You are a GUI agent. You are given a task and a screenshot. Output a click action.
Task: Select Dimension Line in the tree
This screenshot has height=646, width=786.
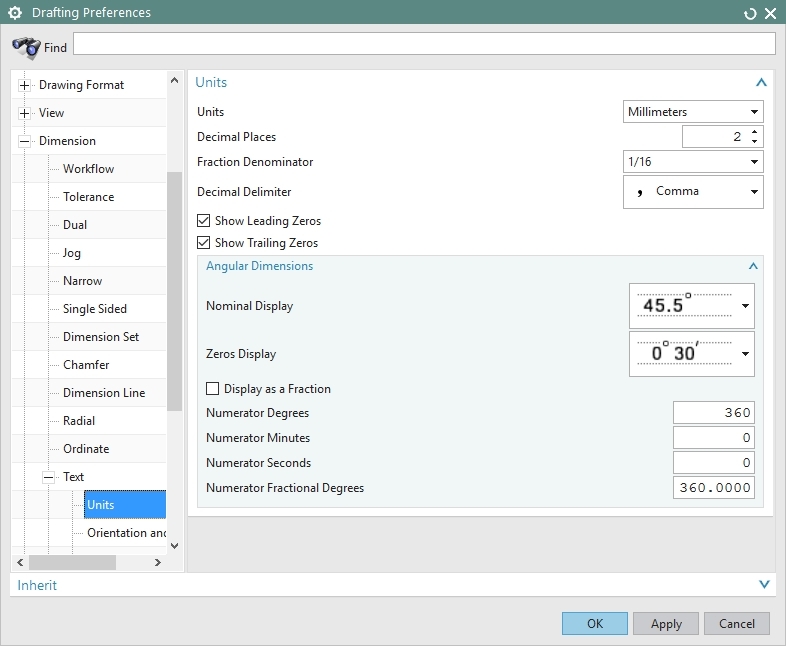click(x=104, y=393)
